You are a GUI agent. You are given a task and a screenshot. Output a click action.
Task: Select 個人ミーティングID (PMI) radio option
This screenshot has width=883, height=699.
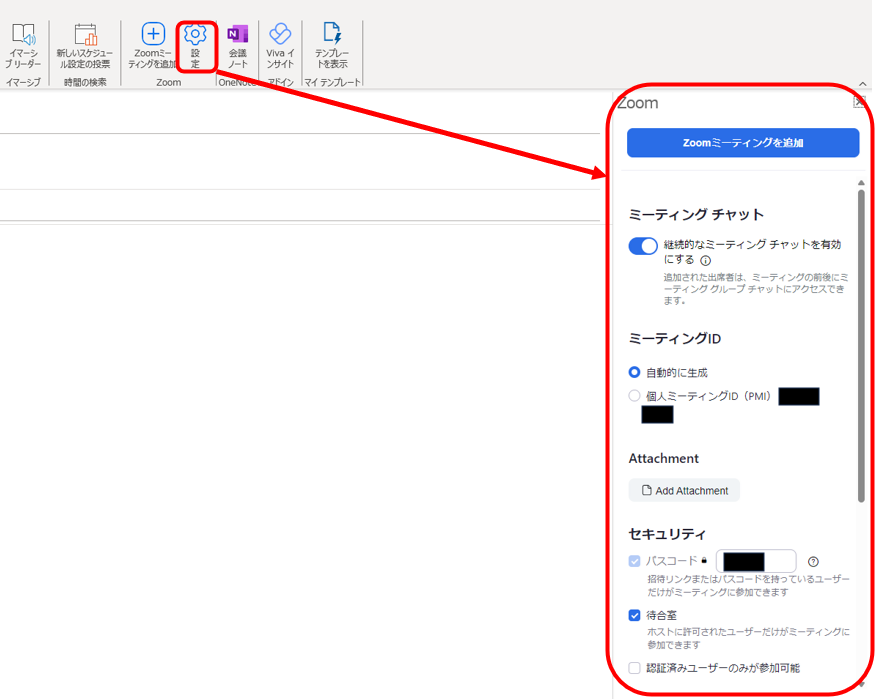(634, 395)
